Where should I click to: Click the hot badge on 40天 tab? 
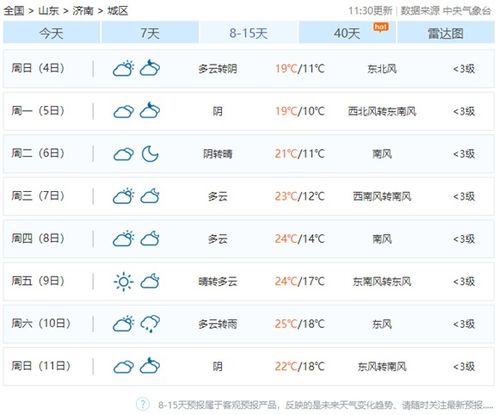click(381, 27)
